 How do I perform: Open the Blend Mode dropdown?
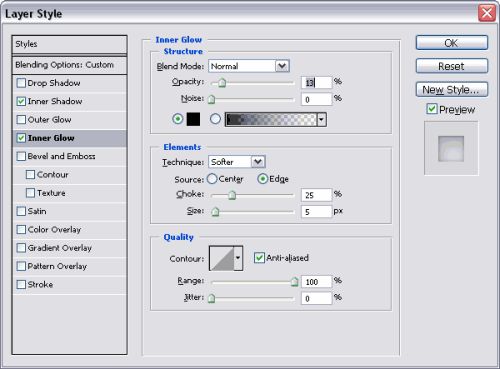pyautogui.click(x=249, y=66)
